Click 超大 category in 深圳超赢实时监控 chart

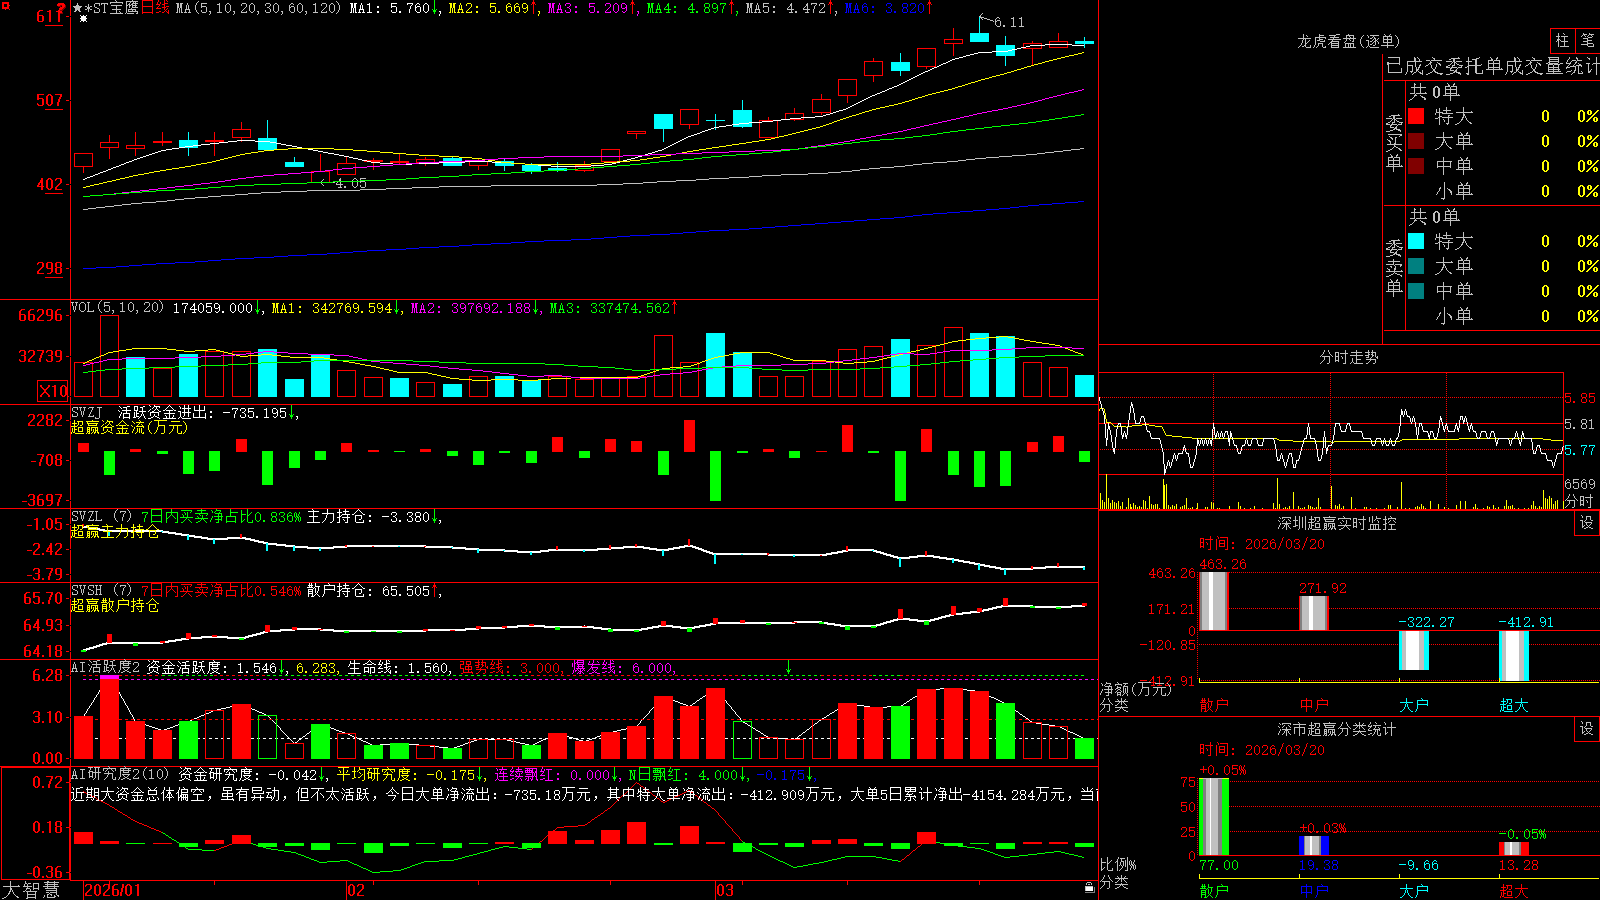point(1514,705)
